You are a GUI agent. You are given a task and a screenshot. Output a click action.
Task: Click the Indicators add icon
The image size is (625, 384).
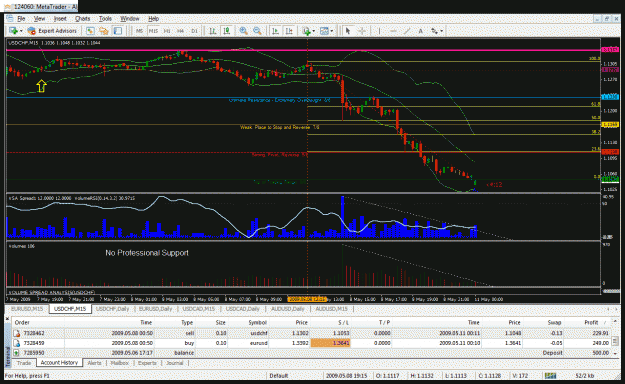pyautogui.click(x=307, y=31)
